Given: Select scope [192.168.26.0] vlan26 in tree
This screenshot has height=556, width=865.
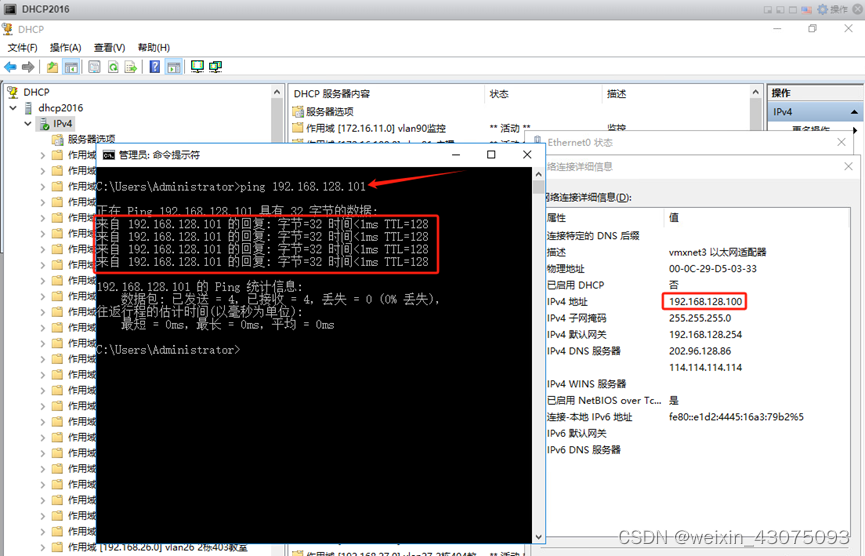Looking at the screenshot, I should click(157, 547).
